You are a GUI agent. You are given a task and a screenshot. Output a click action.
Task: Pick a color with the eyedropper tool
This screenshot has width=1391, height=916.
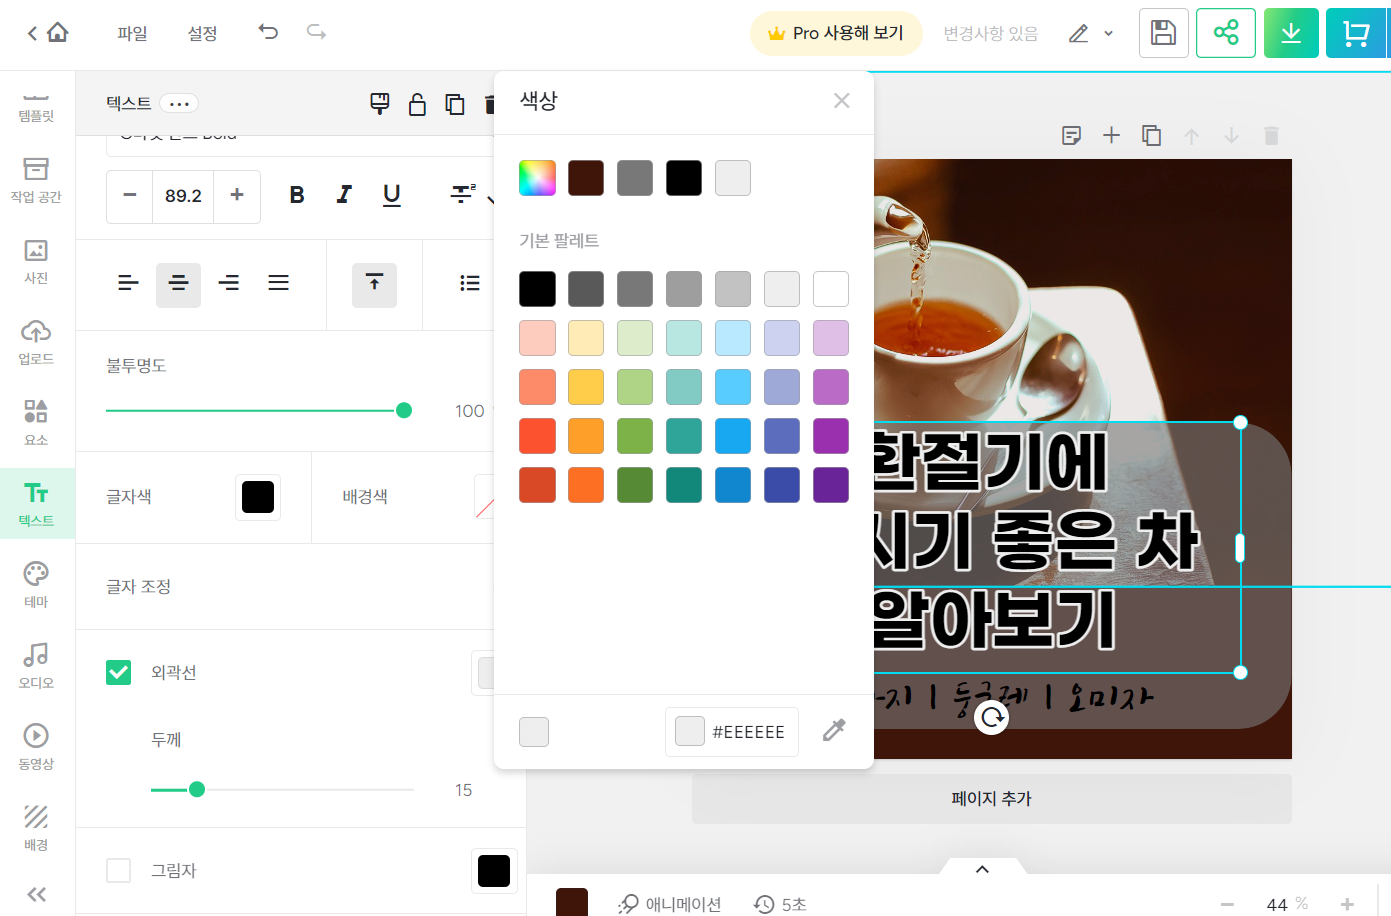(x=834, y=731)
